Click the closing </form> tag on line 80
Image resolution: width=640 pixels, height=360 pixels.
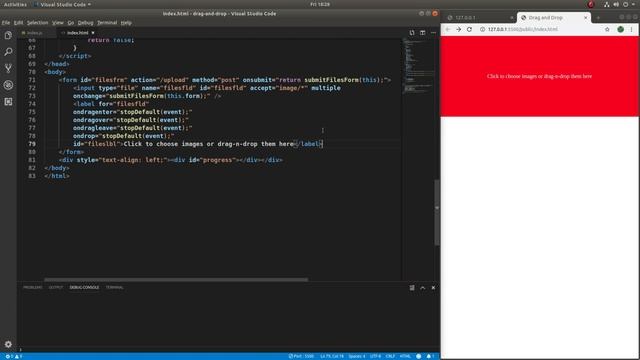(71, 152)
